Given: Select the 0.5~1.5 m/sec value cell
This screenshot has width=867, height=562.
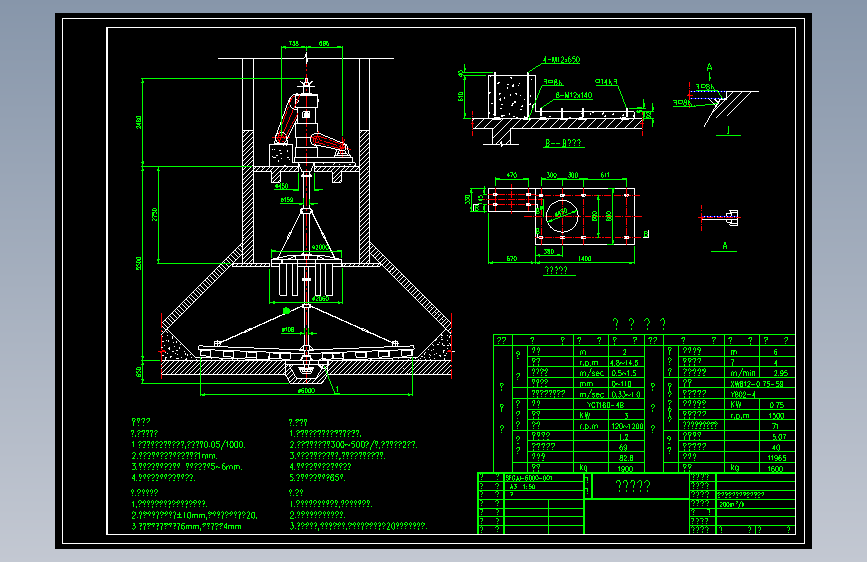Looking at the screenshot, I should pyautogui.click(x=624, y=373).
